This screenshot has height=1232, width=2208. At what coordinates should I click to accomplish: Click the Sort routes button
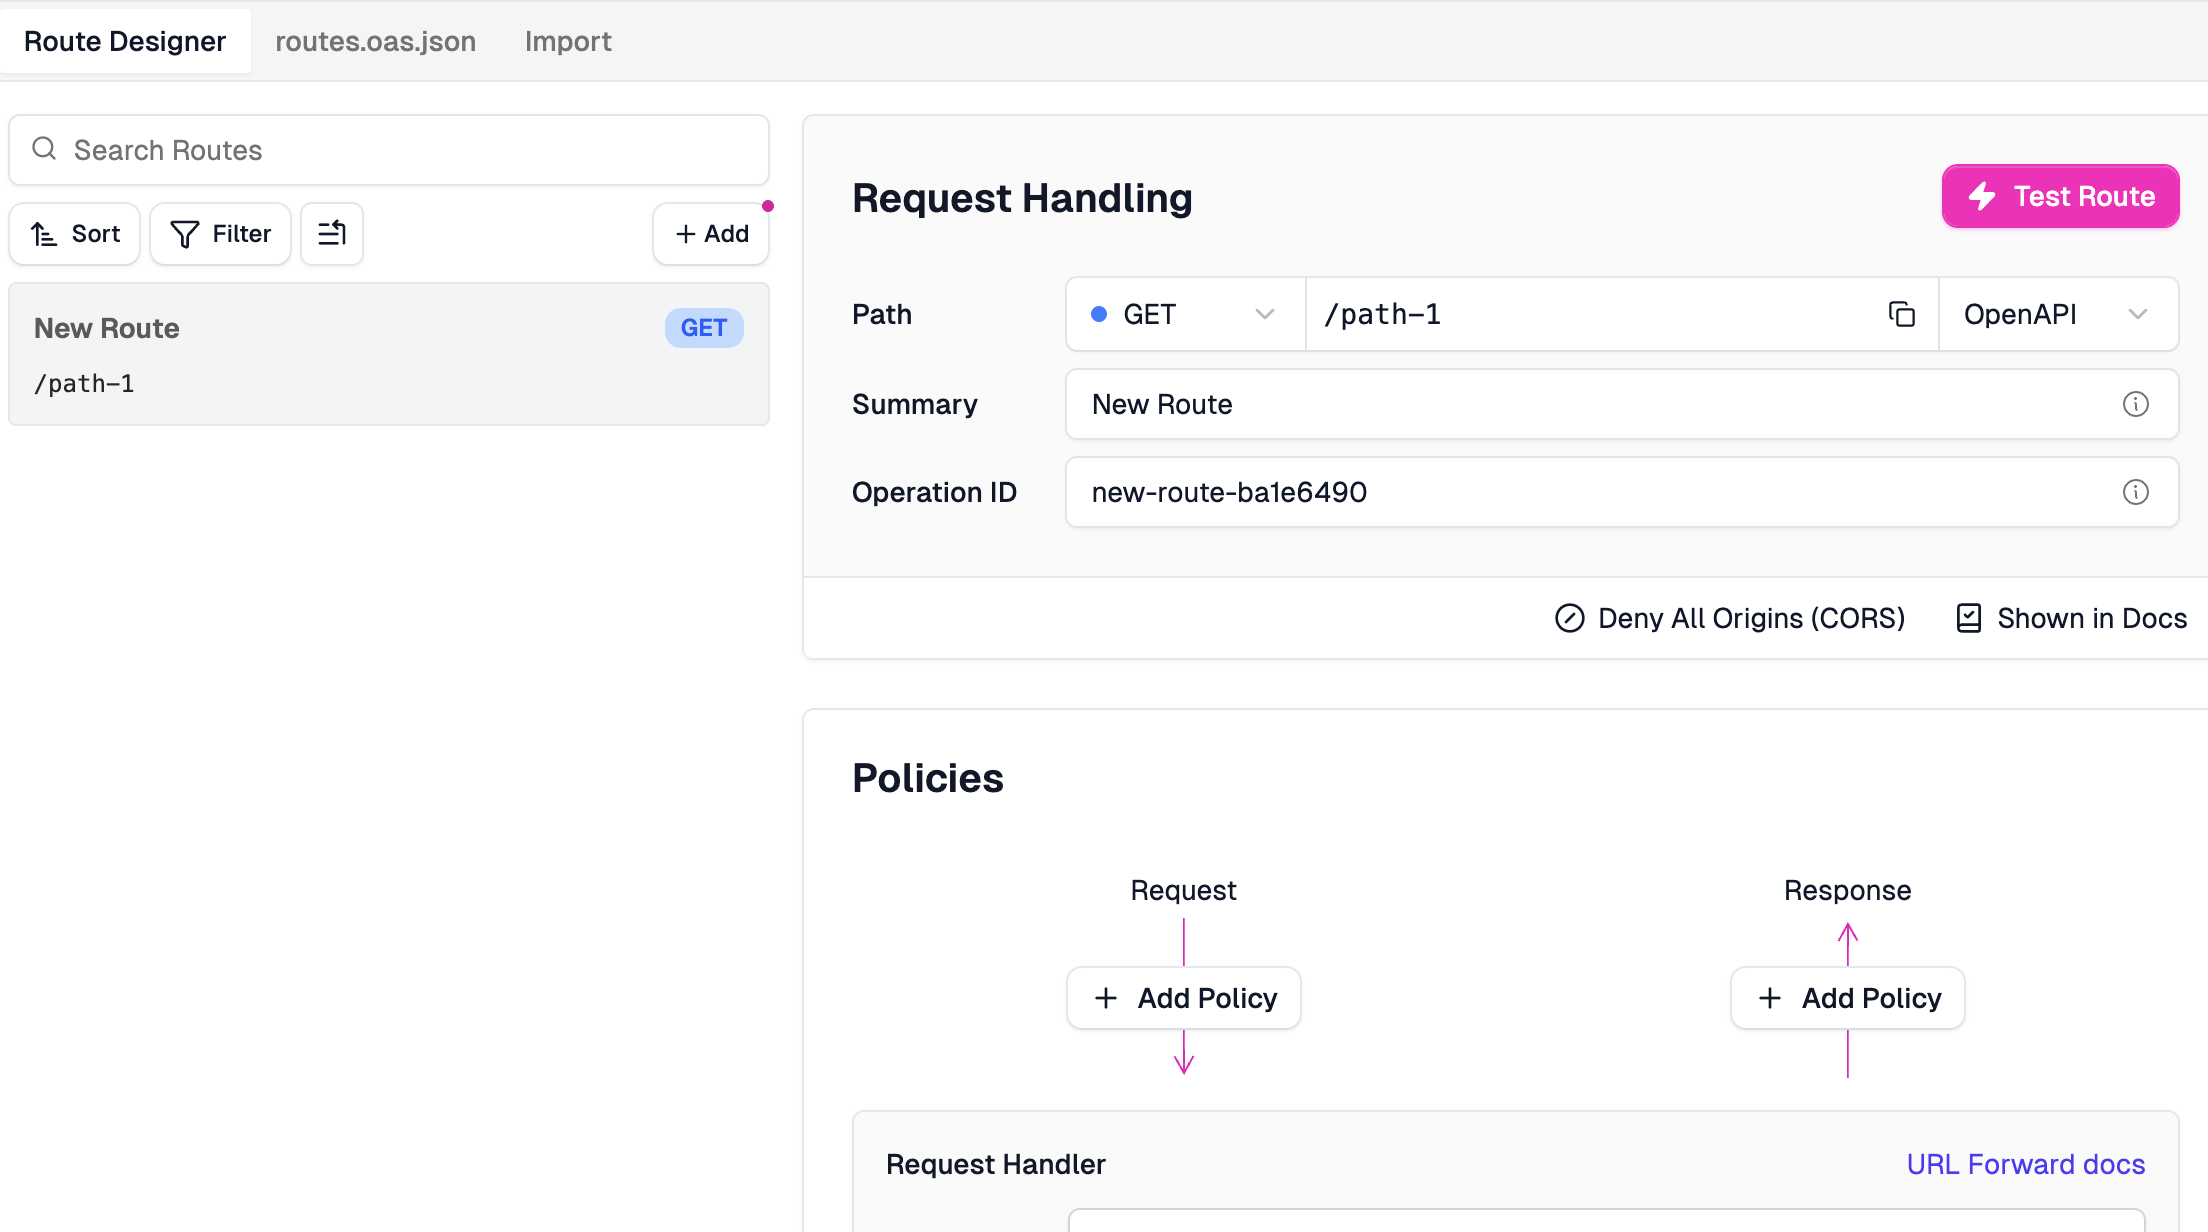(x=75, y=234)
